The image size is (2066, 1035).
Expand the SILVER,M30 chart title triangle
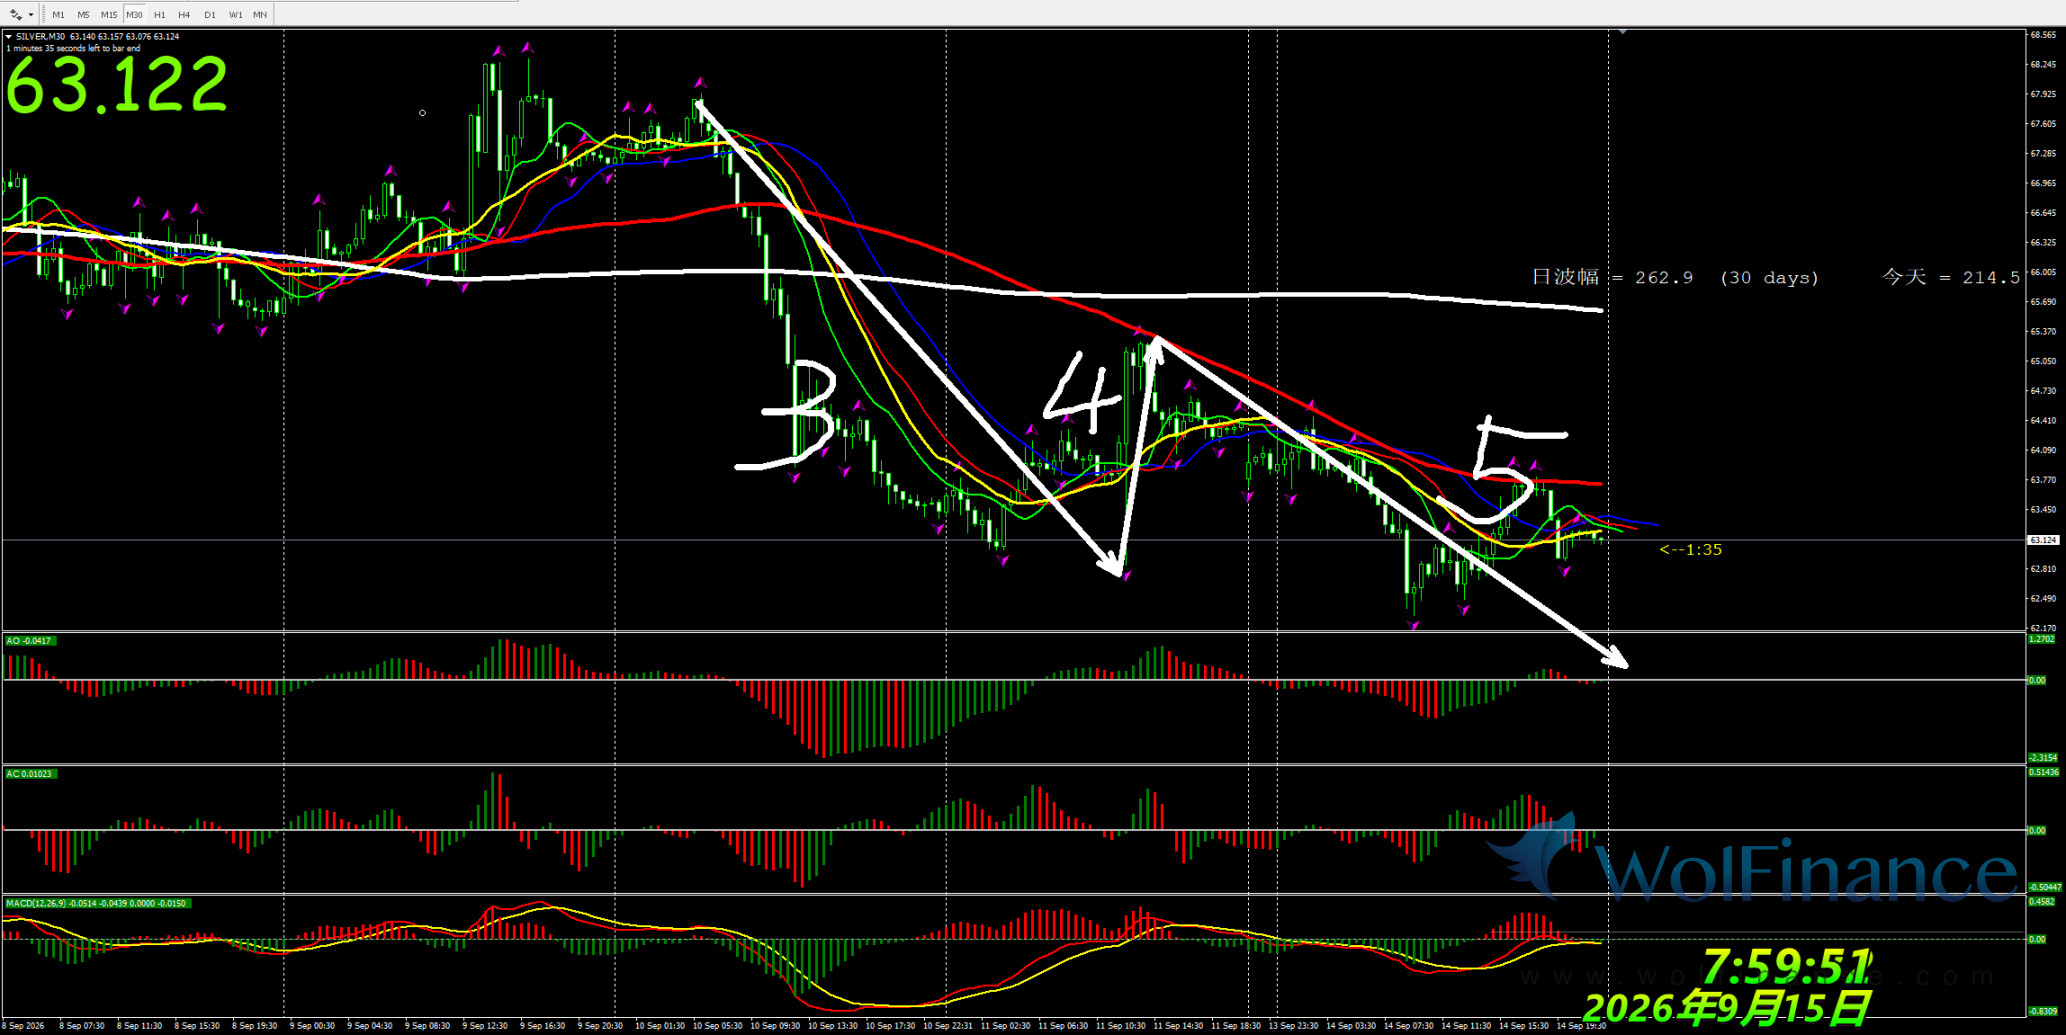pyautogui.click(x=9, y=37)
